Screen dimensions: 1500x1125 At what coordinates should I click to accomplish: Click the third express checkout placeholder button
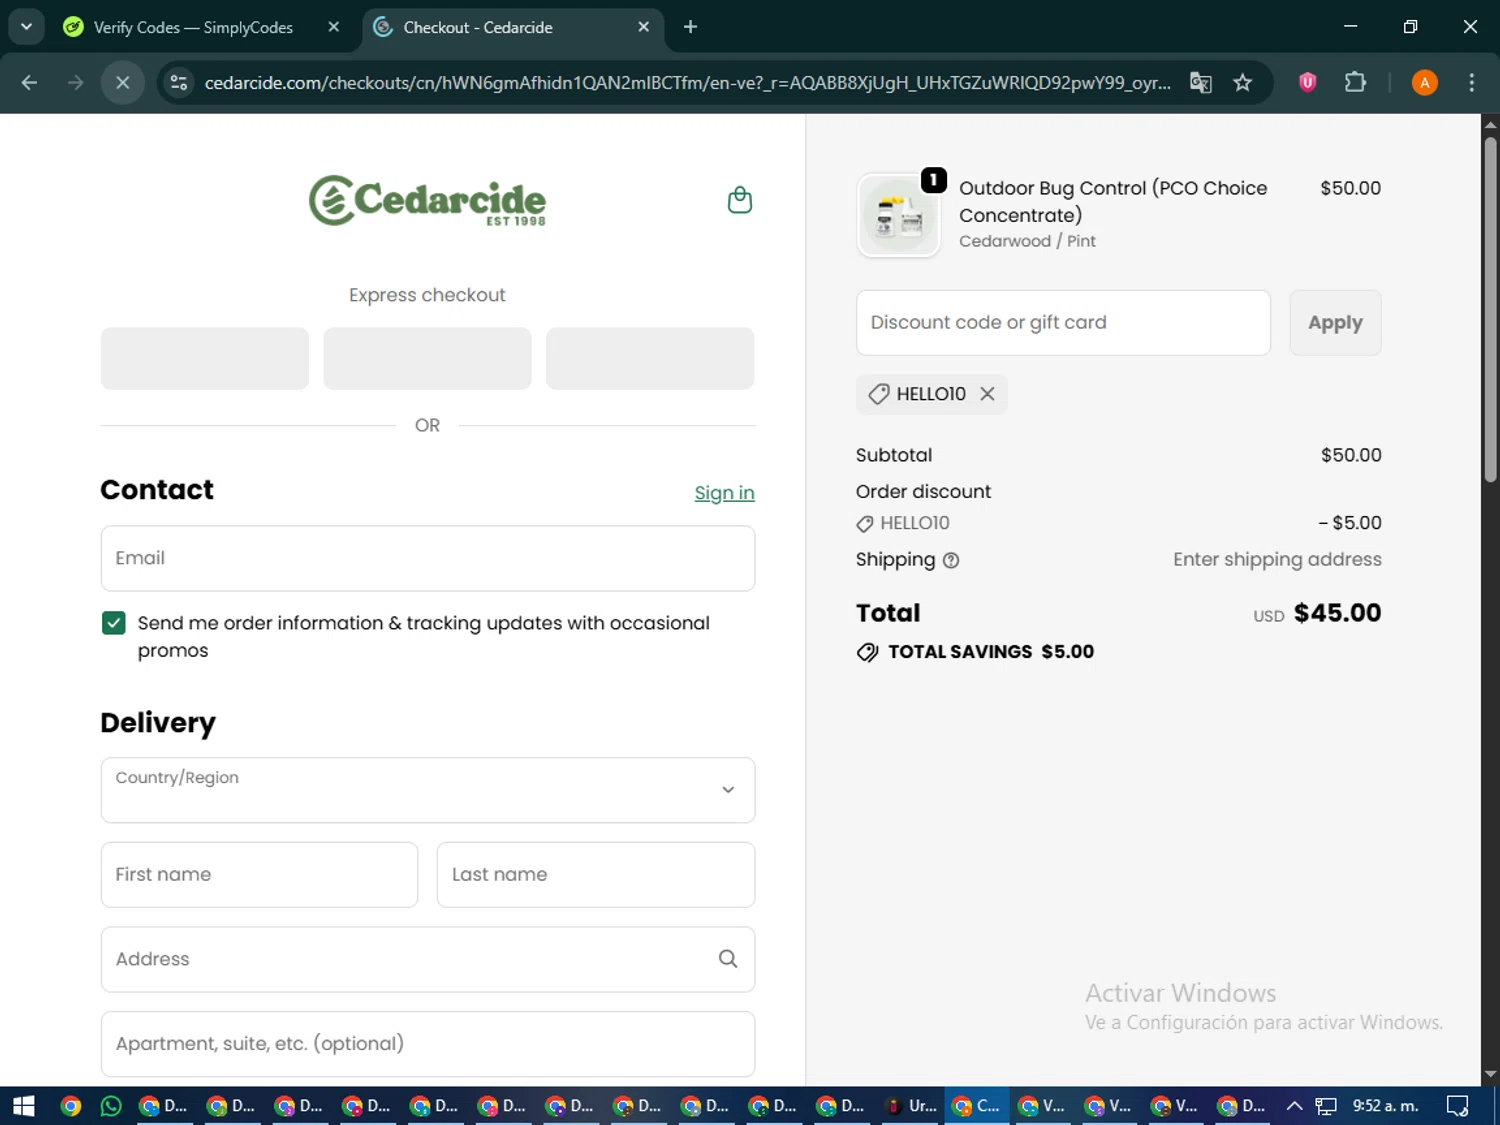tap(650, 358)
